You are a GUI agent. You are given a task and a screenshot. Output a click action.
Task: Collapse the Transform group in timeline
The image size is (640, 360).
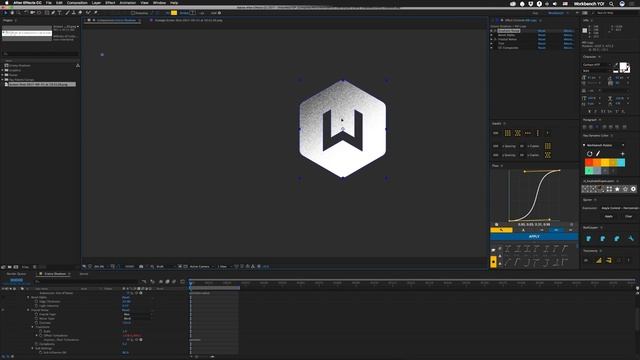[x=32, y=327]
